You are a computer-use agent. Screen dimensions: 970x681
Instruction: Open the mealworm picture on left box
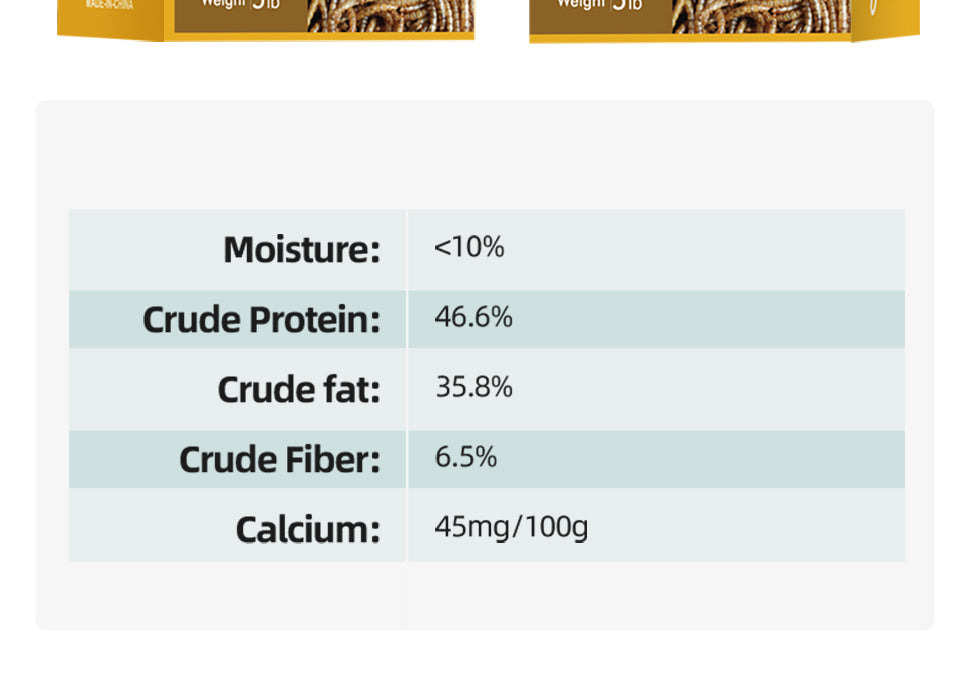pyautogui.click(x=390, y=14)
